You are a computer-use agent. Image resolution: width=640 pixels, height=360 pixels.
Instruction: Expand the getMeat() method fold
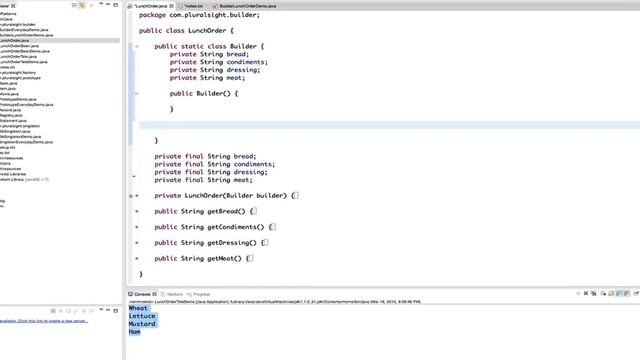(x=137, y=258)
